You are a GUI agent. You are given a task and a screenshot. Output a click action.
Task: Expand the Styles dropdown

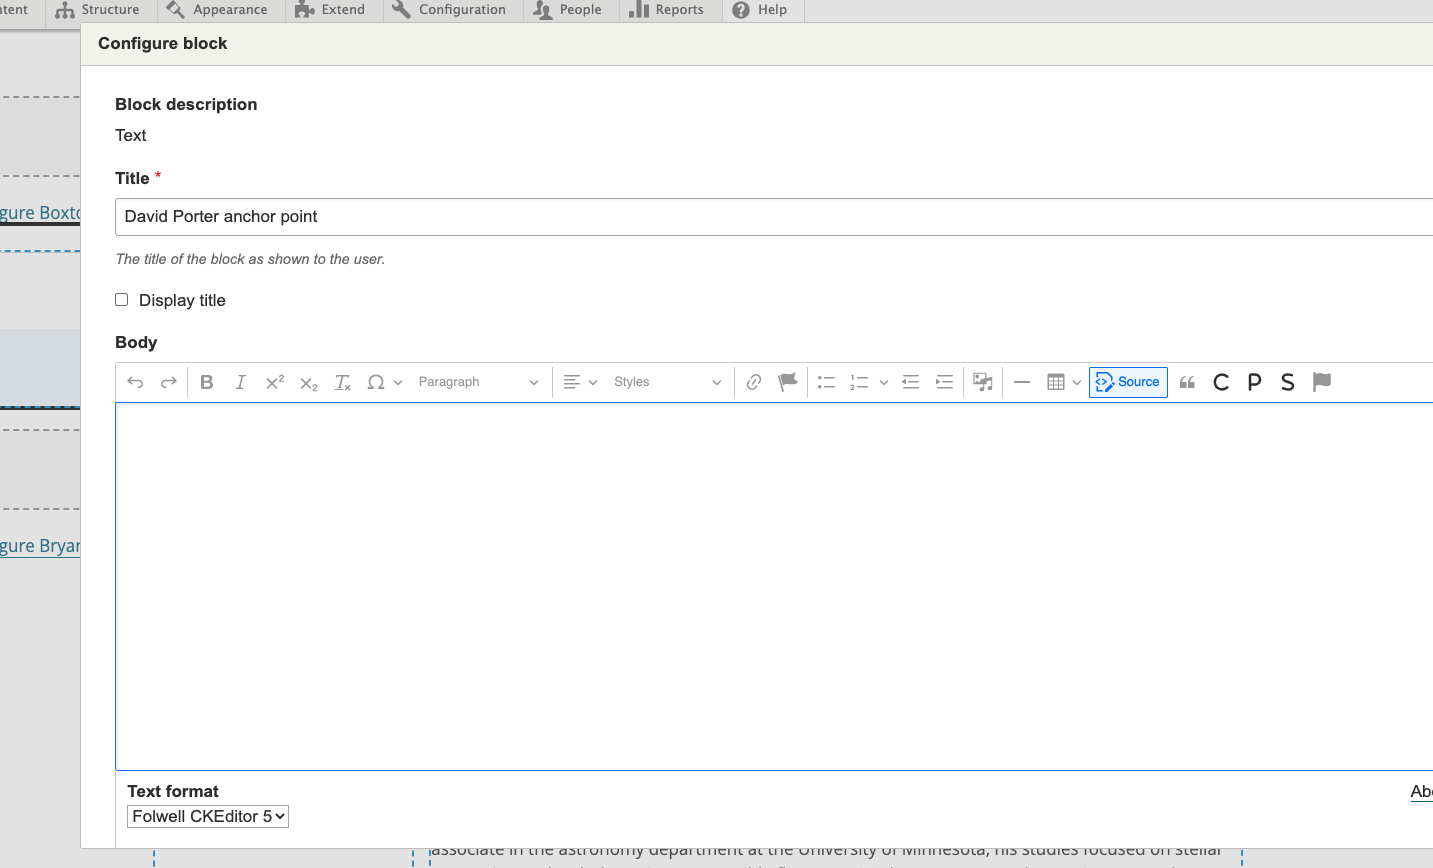tap(667, 382)
